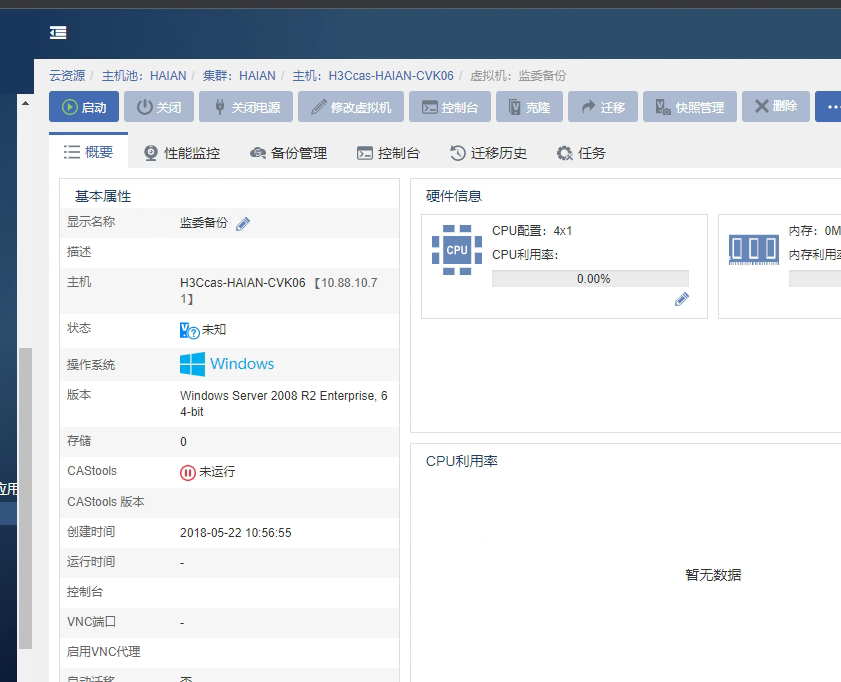The width and height of the screenshot is (841, 682).
Task: Click the 暂无数据 no data label
Action: (713, 575)
